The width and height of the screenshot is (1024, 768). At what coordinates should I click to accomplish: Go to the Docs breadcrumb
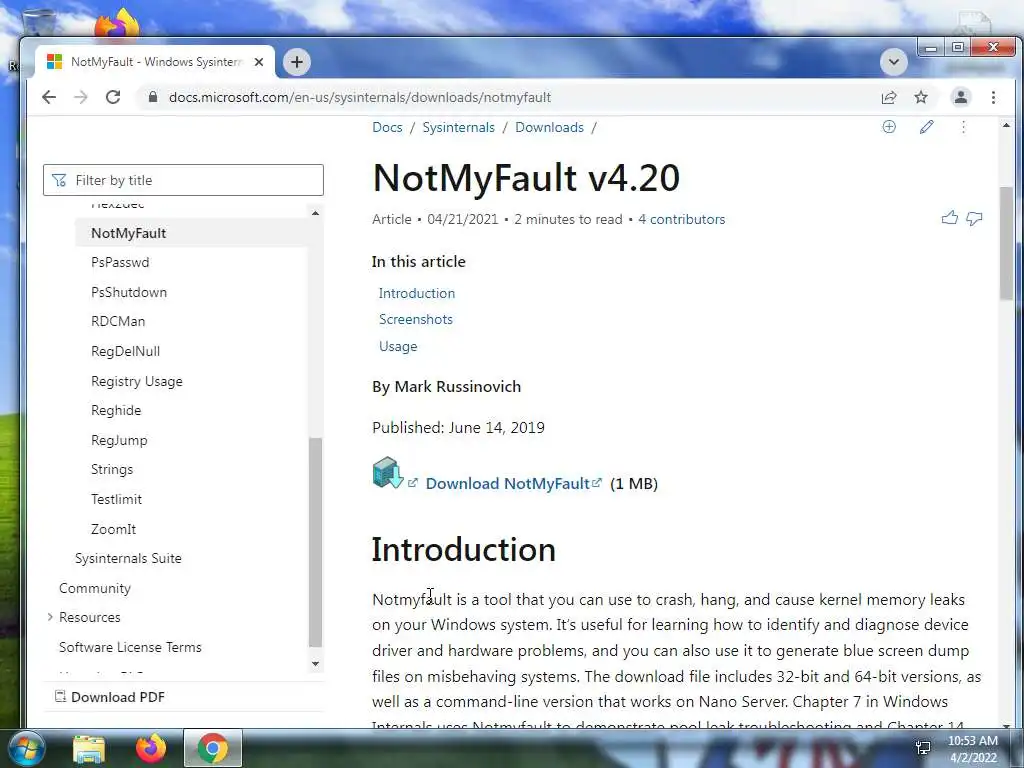pos(387,127)
